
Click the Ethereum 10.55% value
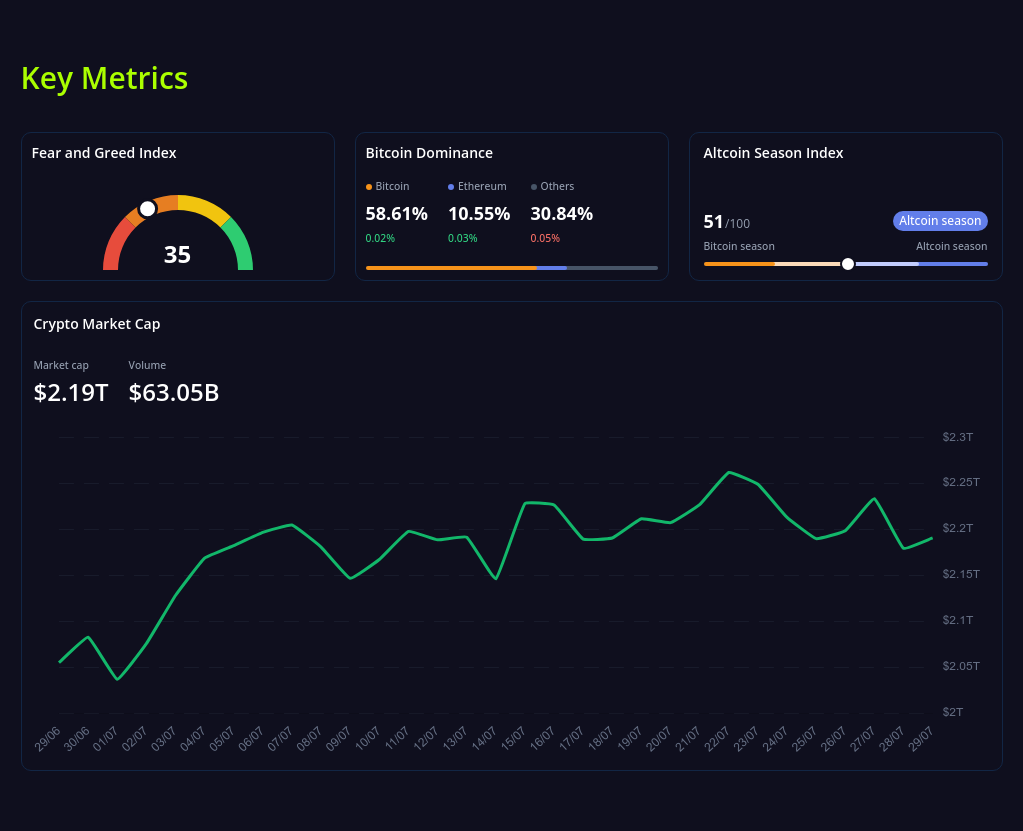[x=479, y=213]
